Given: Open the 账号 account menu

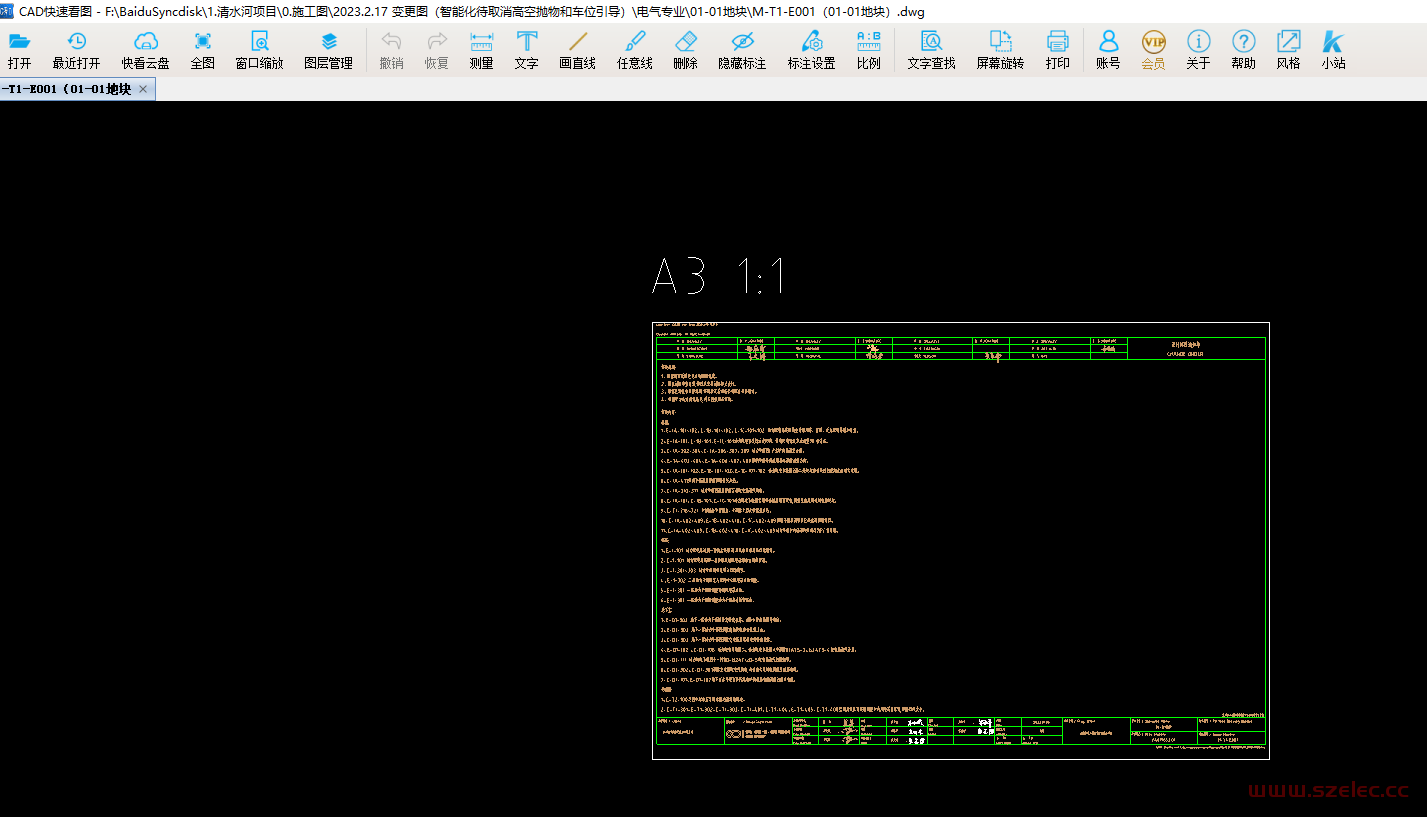Looking at the screenshot, I should [1109, 50].
